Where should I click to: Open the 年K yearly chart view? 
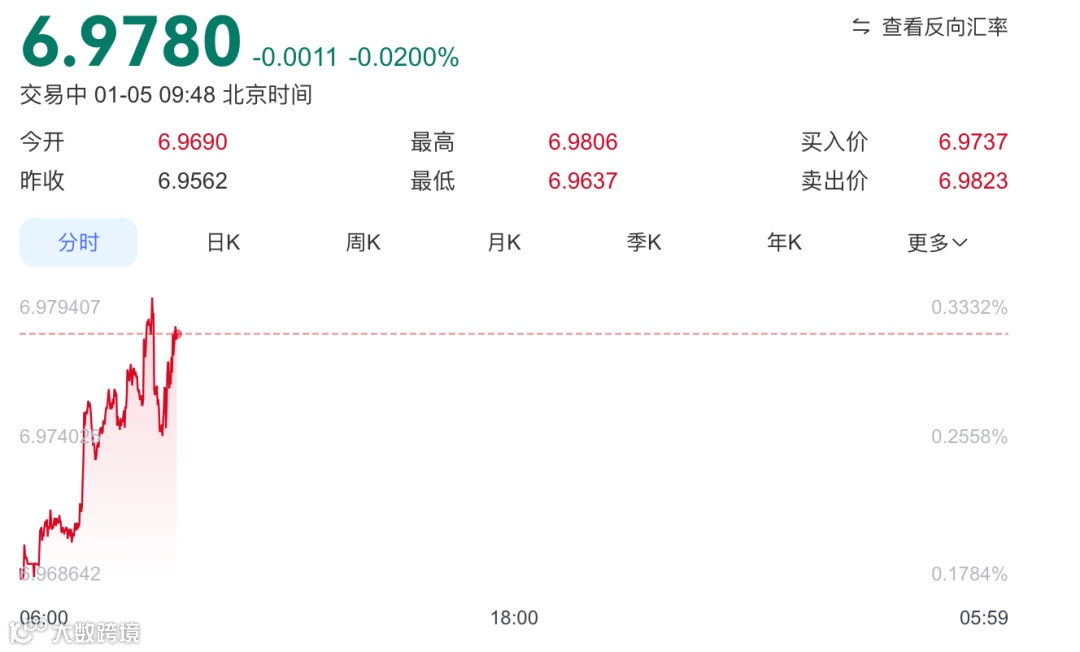pos(784,242)
